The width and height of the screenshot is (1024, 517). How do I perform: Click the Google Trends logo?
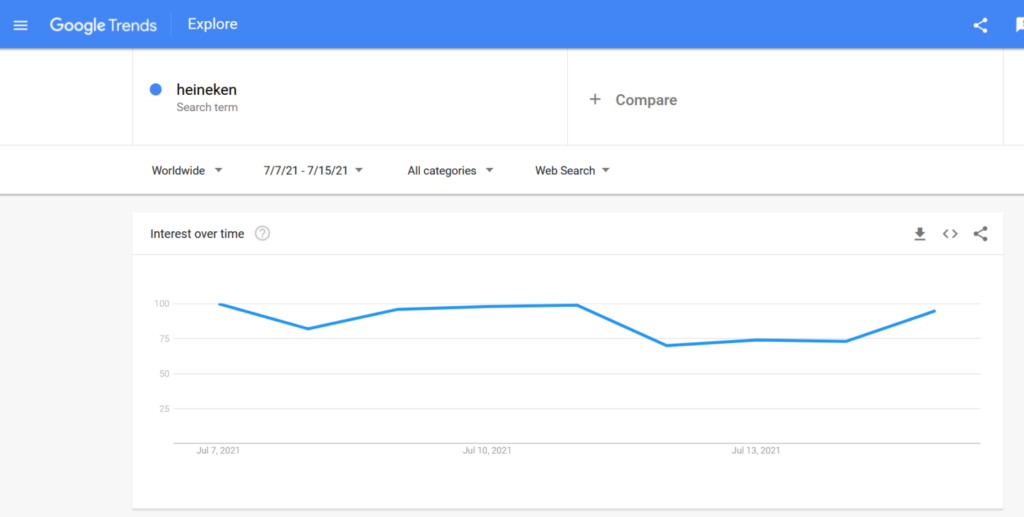[x=103, y=25]
